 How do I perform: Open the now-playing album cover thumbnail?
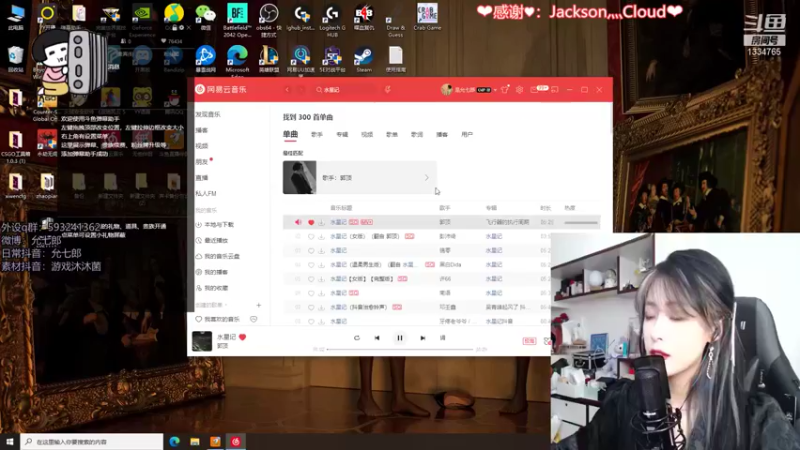(x=202, y=341)
